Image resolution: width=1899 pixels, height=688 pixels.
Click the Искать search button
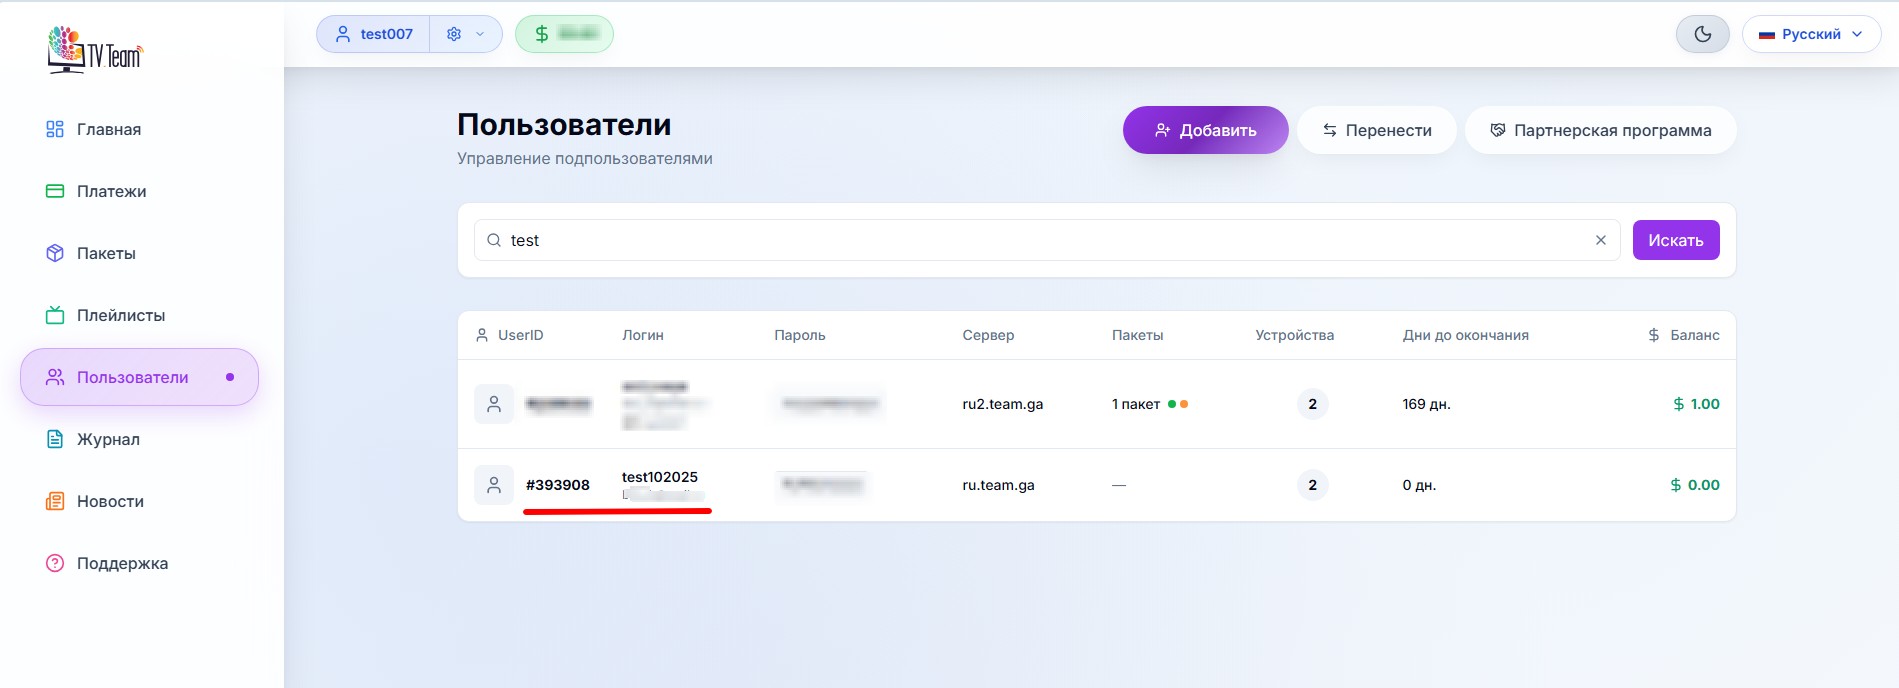pos(1675,240)
